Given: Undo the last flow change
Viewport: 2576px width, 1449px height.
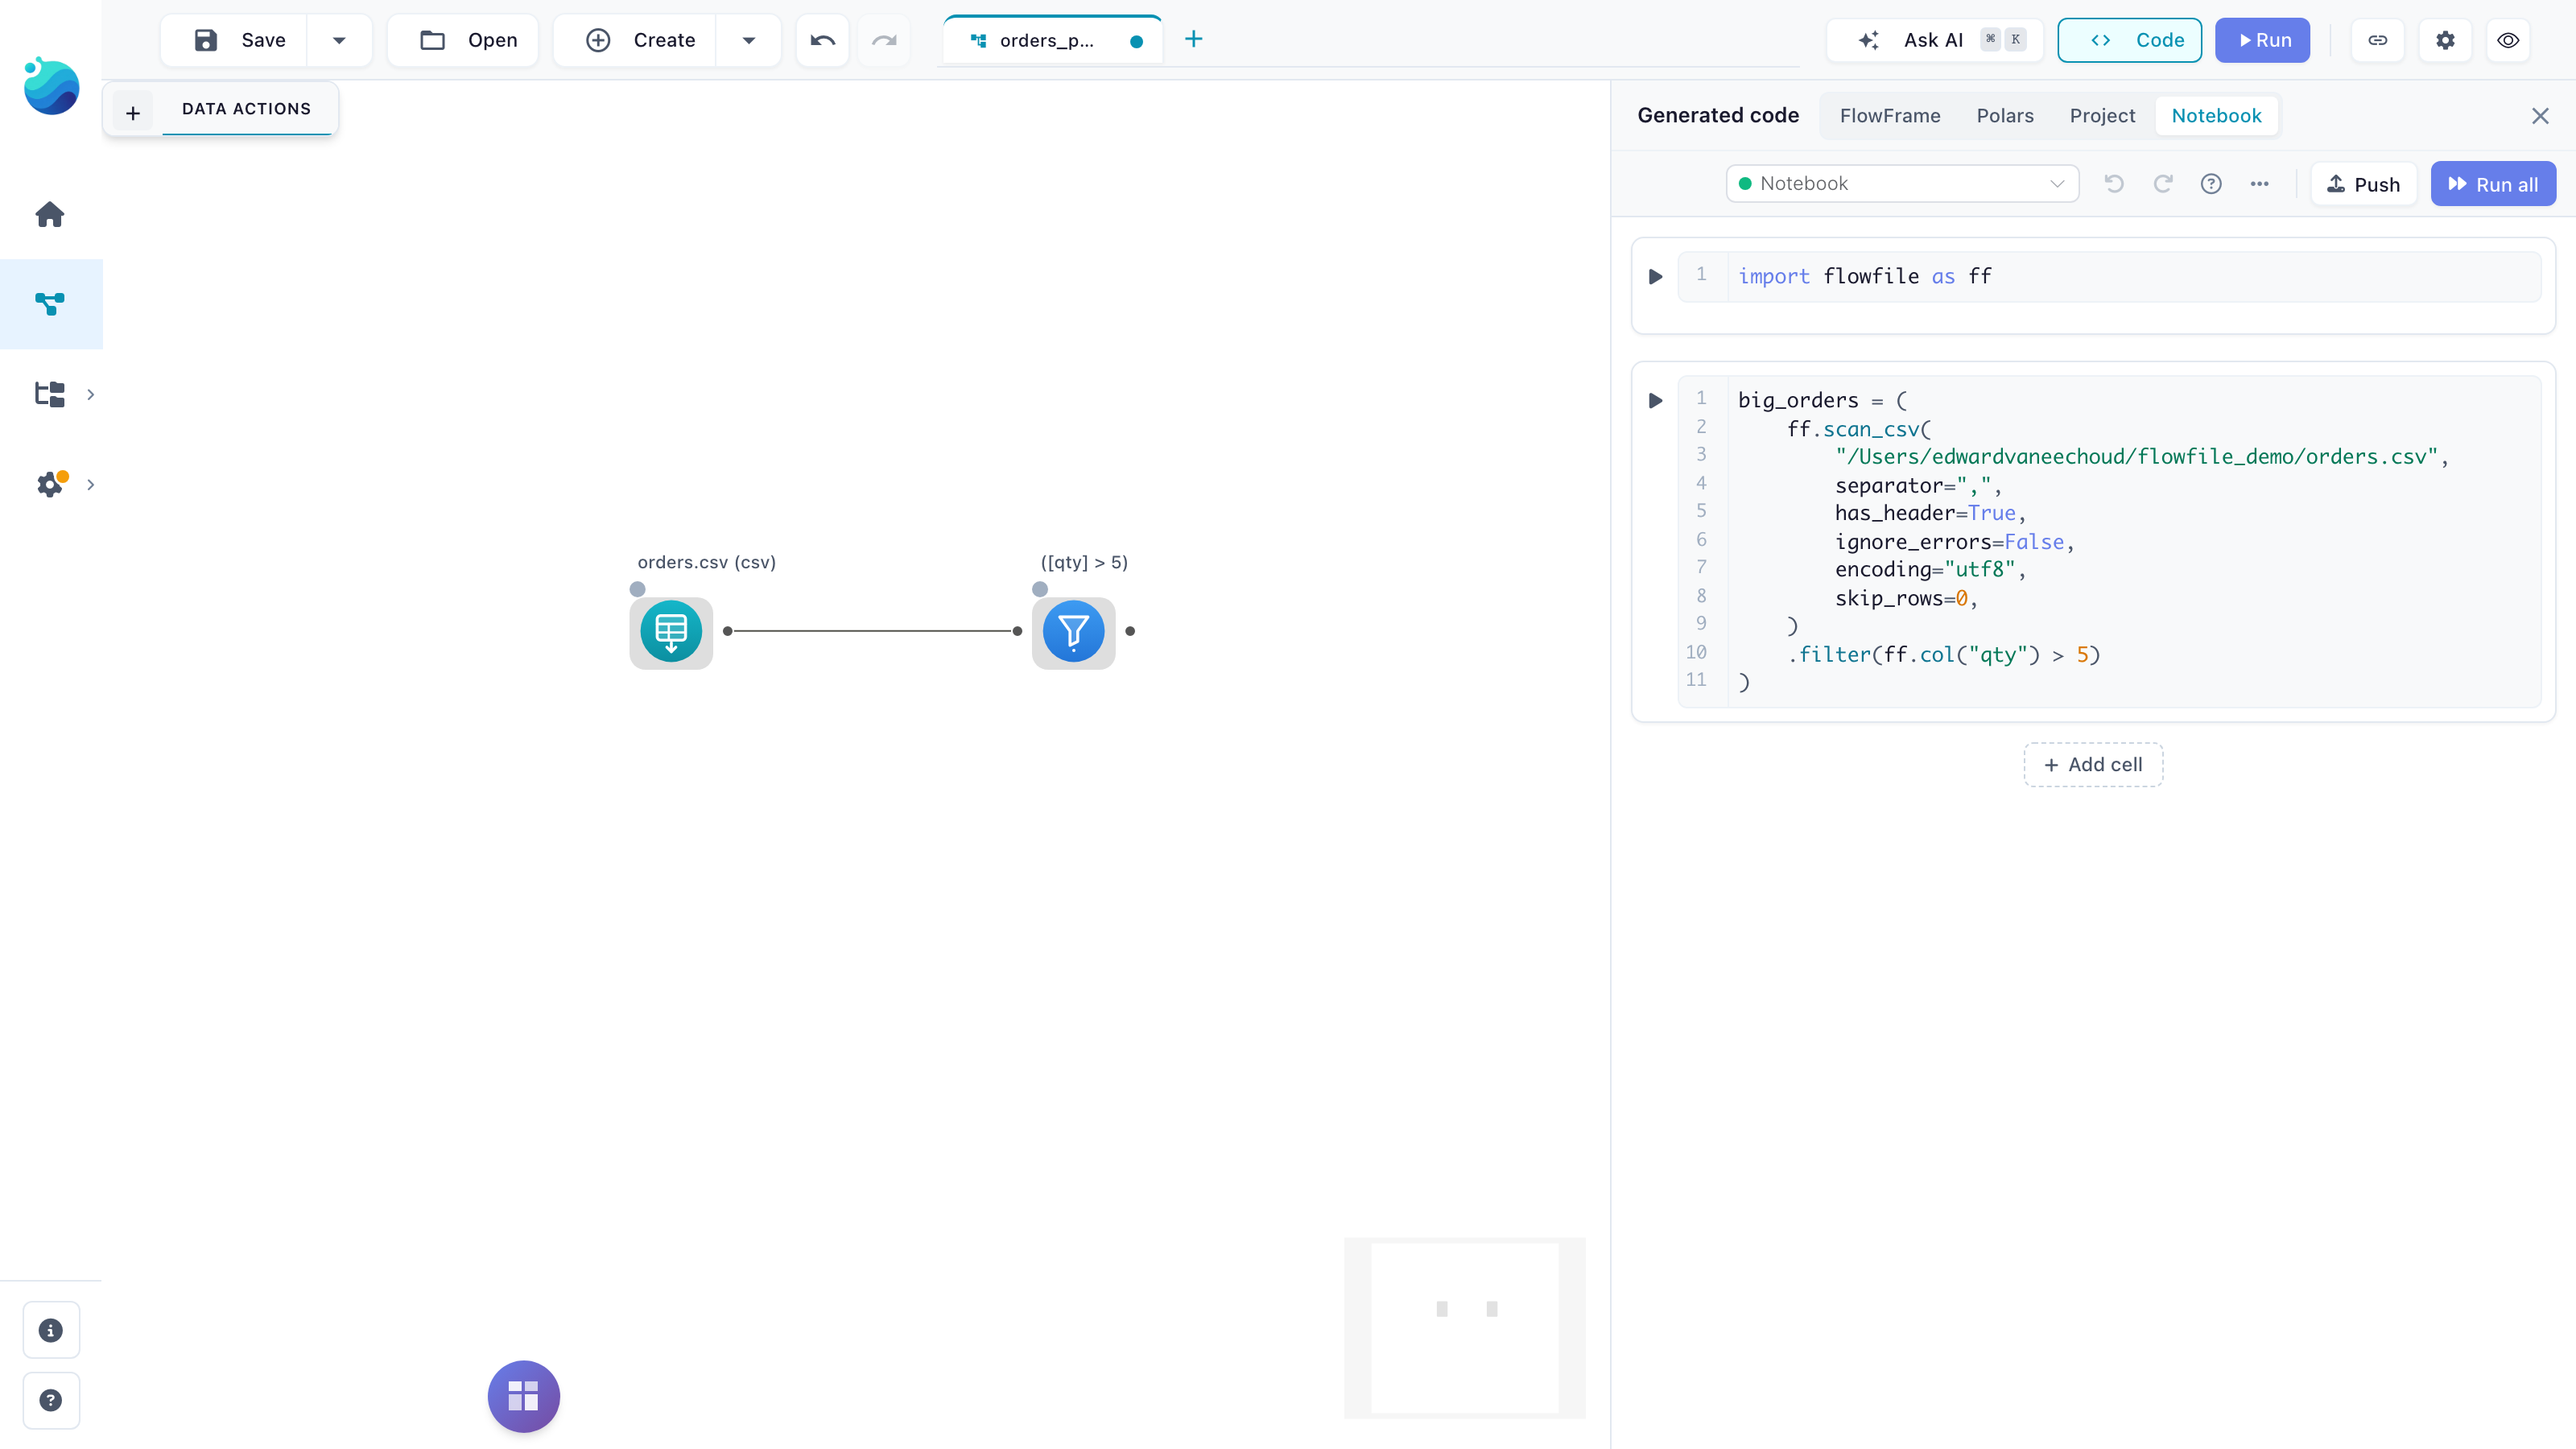Looking at the screenshot, I should [x=822, y=40].
